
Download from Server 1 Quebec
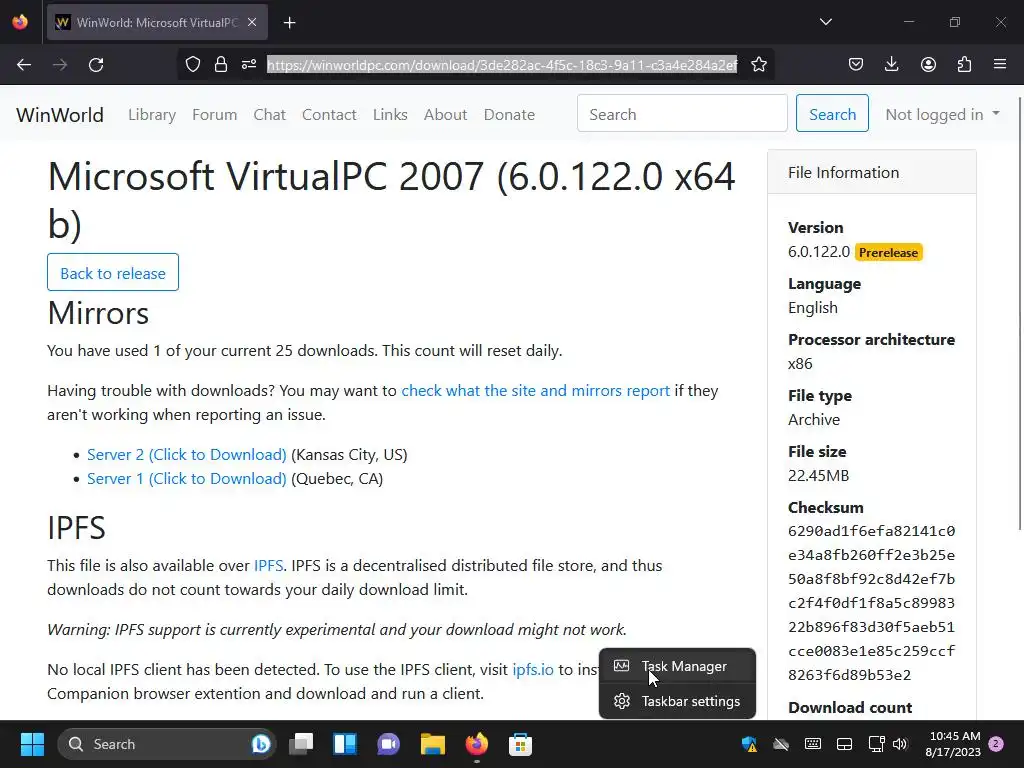coord(187,479)
